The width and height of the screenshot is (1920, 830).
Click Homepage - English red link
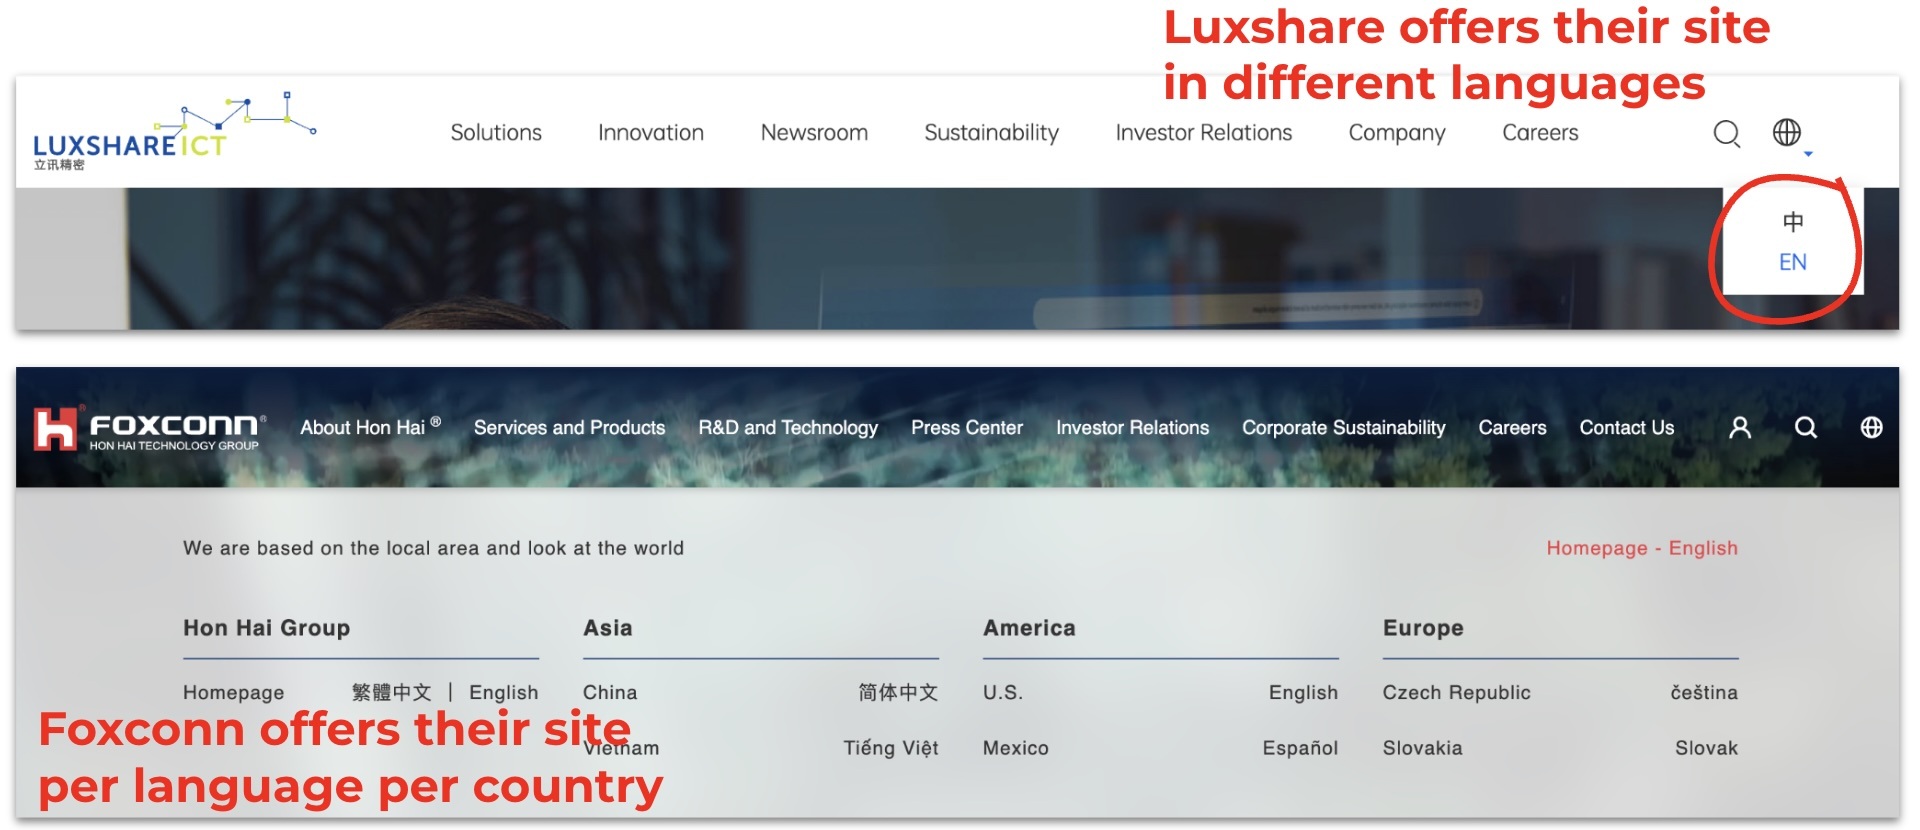[x=1642, y=548]
